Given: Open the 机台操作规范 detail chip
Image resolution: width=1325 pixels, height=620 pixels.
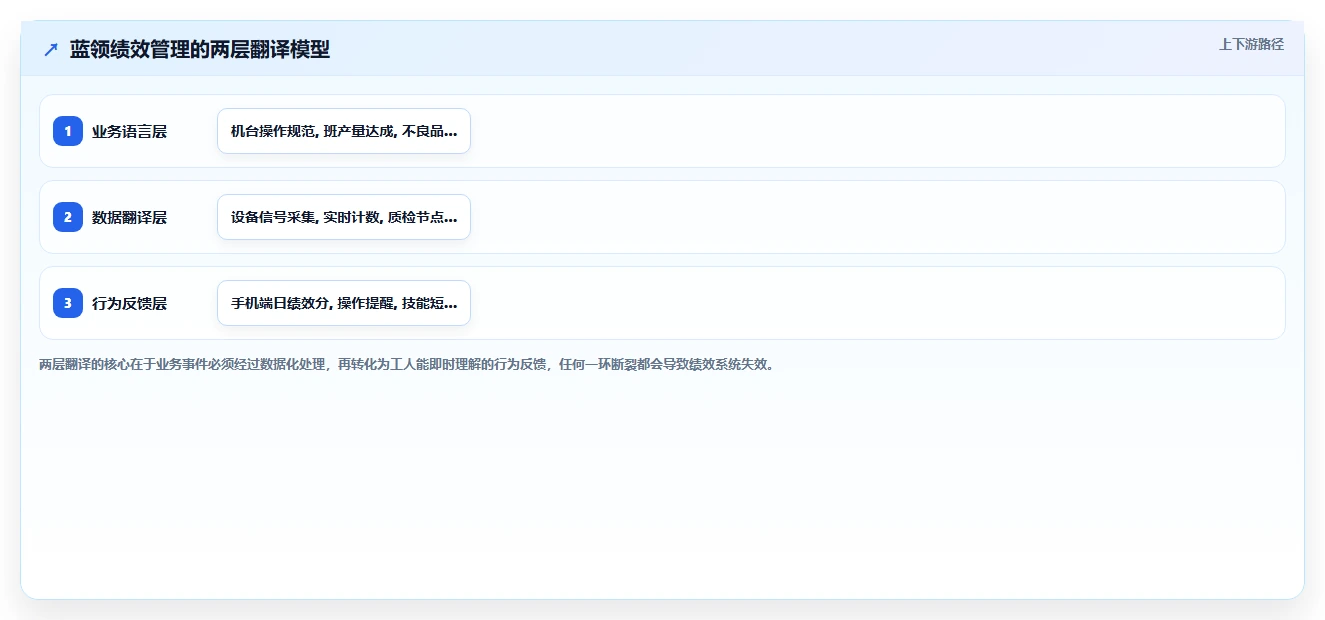Looking at the screenshot, I should [344, 131].
